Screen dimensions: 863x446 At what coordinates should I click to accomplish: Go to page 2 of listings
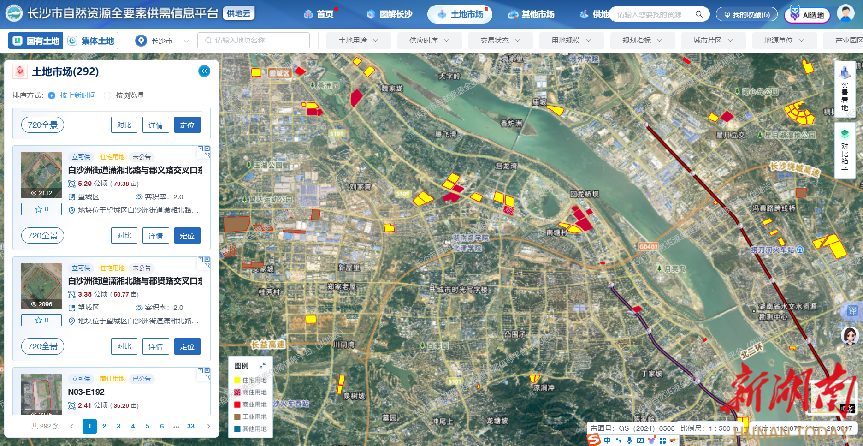point(105,426)
